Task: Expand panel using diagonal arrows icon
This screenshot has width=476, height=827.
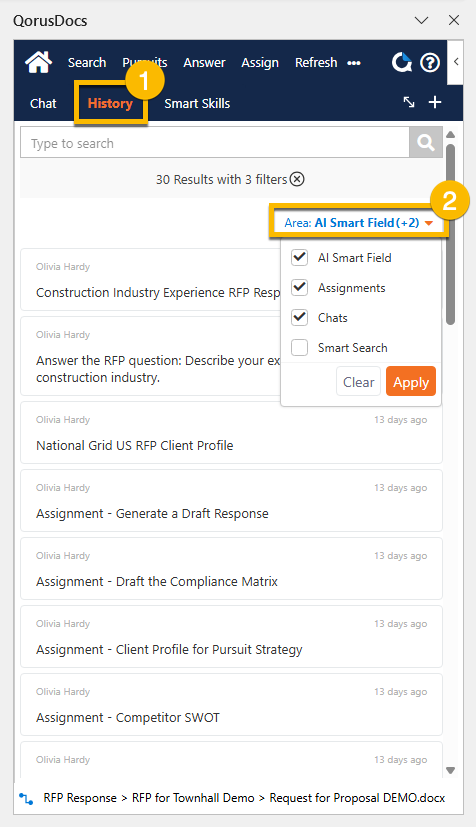Action: [x=409, y=102]
